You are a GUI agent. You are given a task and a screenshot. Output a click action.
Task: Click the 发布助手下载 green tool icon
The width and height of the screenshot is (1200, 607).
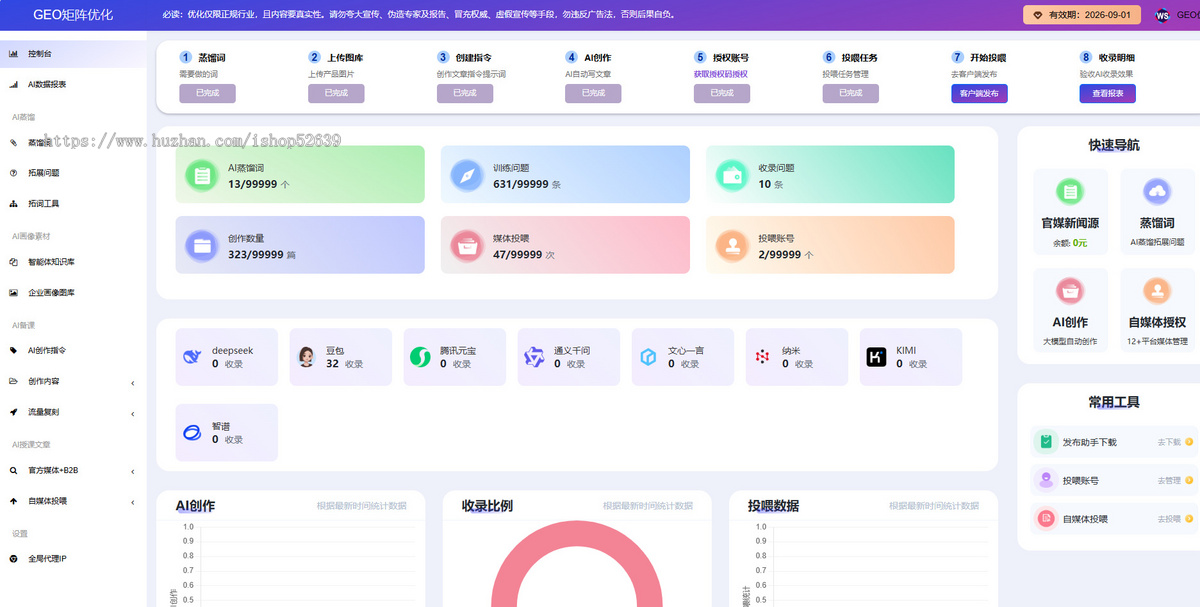pyautogui.click(x=1046, y=441)
